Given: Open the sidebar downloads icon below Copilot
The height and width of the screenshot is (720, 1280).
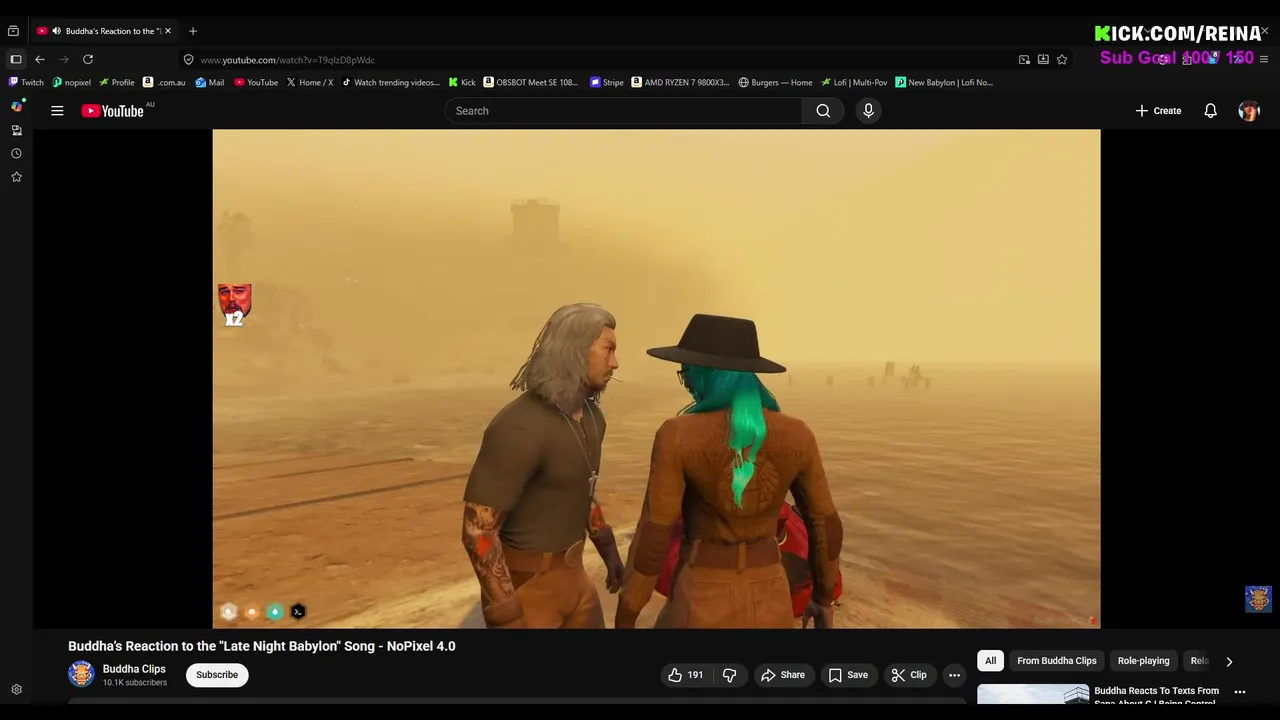Looking at the screenshot, I should pyautogui.click(x=16, y=130).
